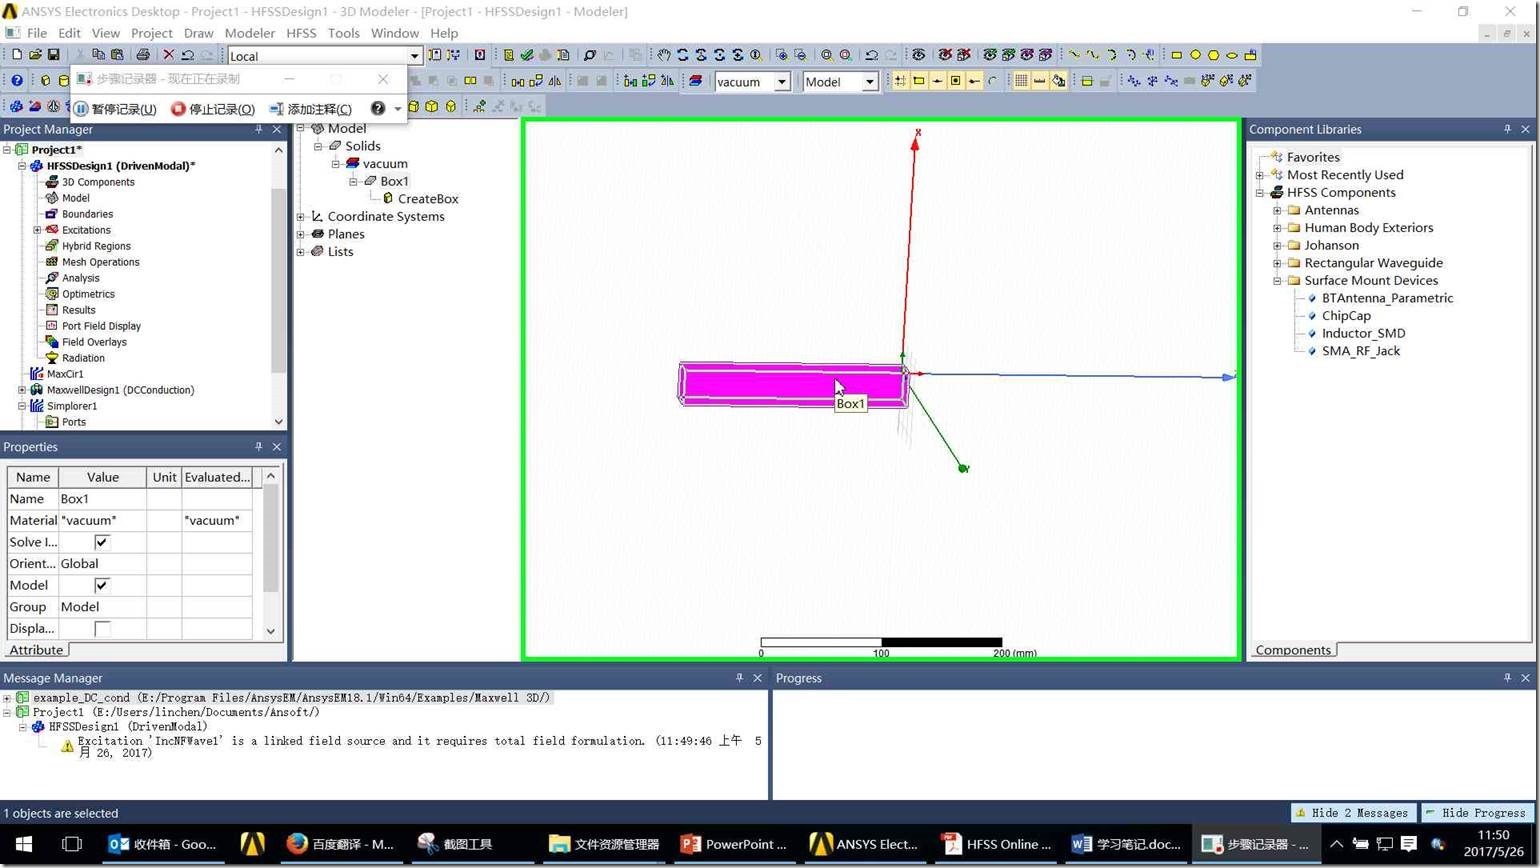Collapse the Surface Mount Devices folder
The height and width of the screenshot is (868, 1540).
[1277, 281]
